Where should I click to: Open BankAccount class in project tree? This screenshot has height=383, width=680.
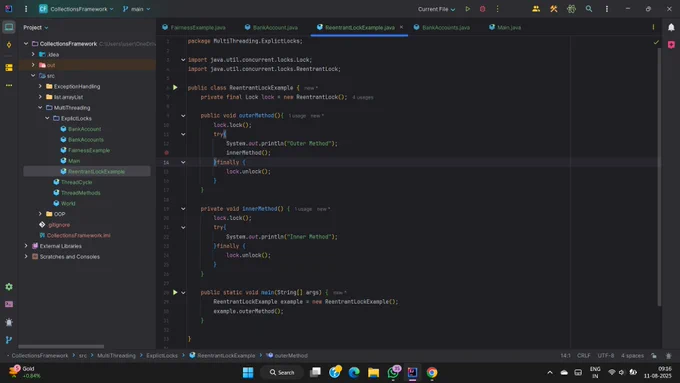point(84,129)
